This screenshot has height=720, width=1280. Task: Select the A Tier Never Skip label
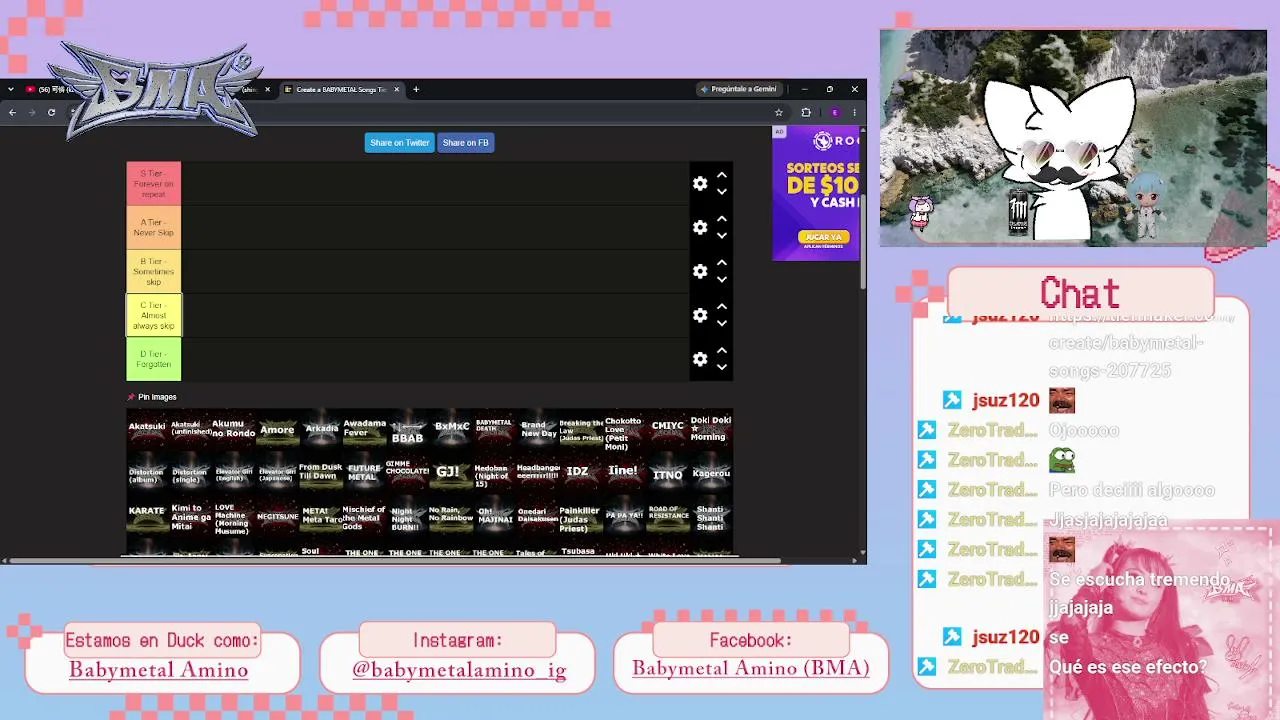point(154,227)
